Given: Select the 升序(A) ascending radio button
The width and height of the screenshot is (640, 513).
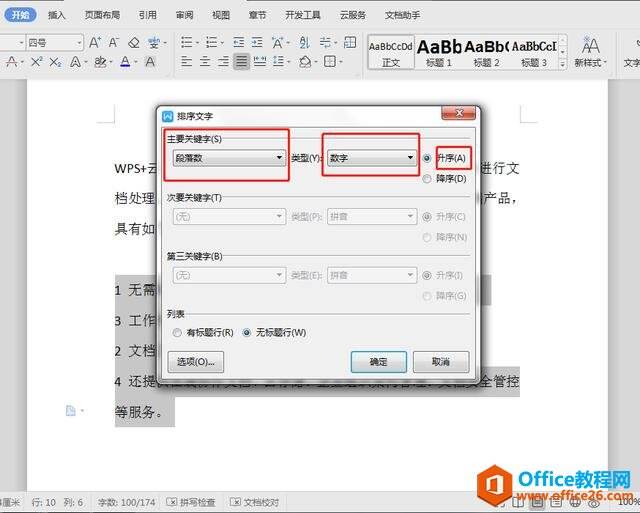Looking at the screenshot, I should coord(427,158).
